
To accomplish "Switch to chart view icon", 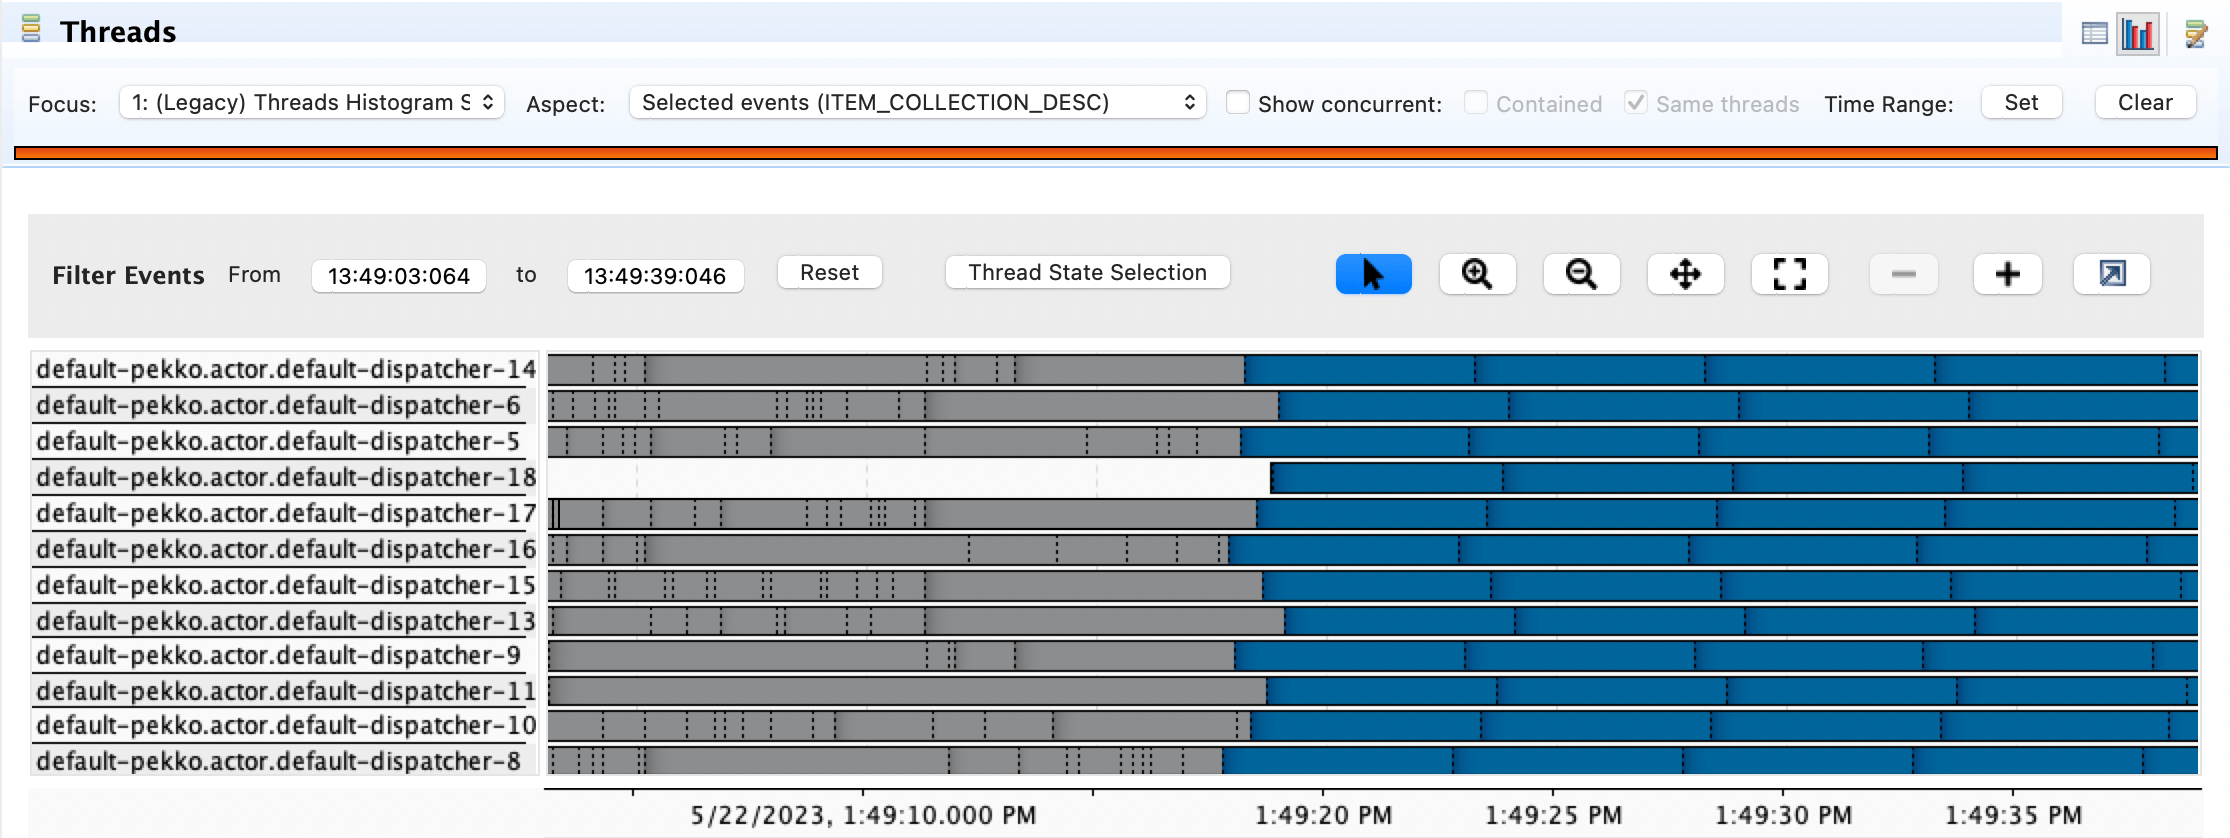I will tap(2138, 34).
